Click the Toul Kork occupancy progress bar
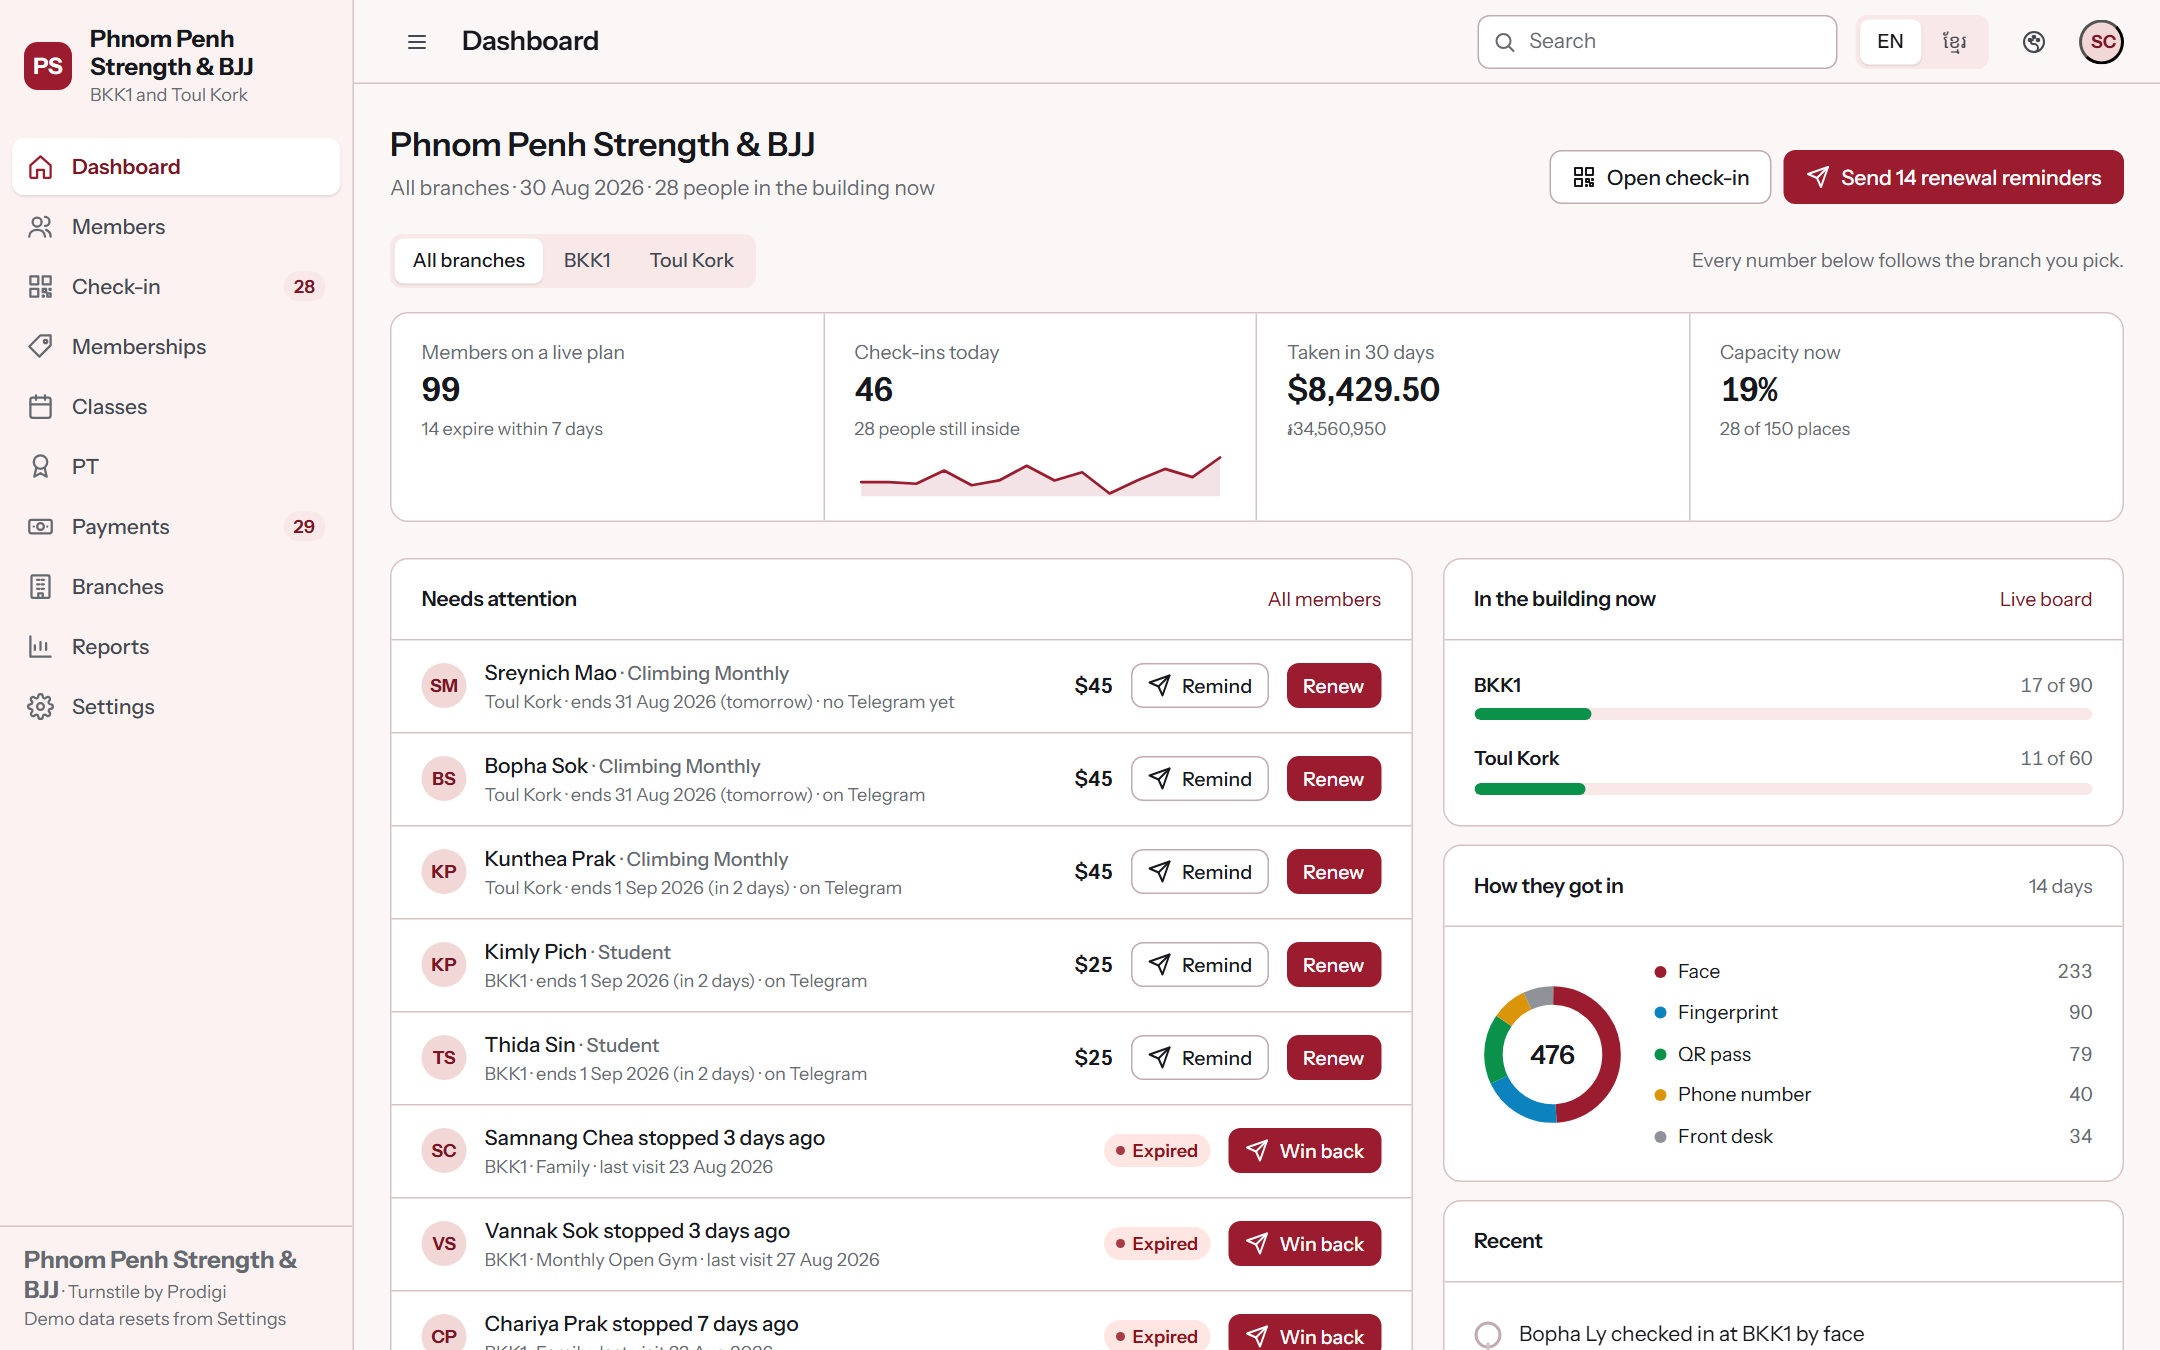Viewport: 2160px width, 1350px height. [x=1783, y=789]
